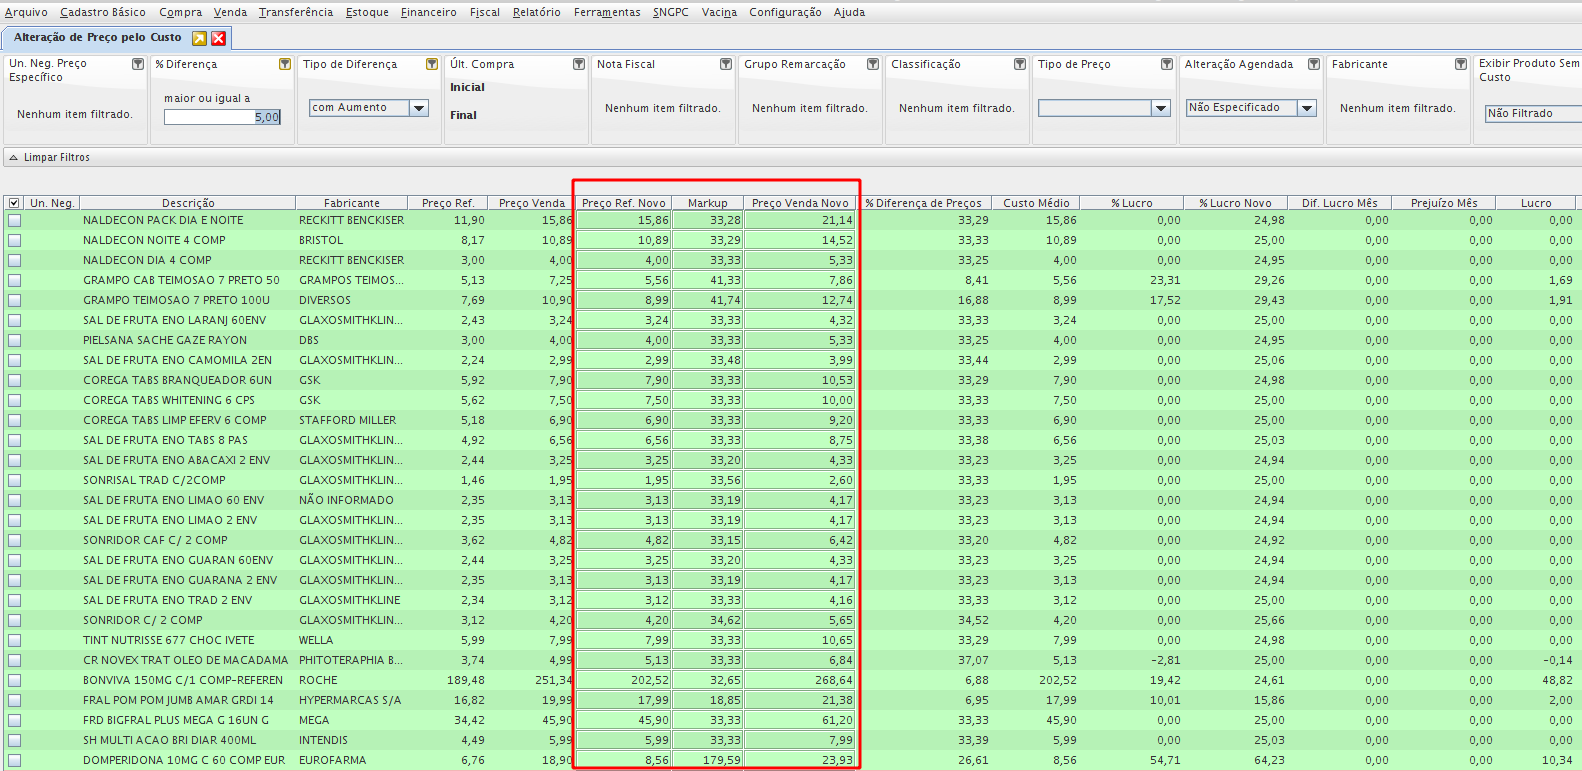The image size is (1582, 771).
Task: Click Markup cell 41,33 of GRAMPO CAB TEIMOSAO
Action: [x=708, y=280]
